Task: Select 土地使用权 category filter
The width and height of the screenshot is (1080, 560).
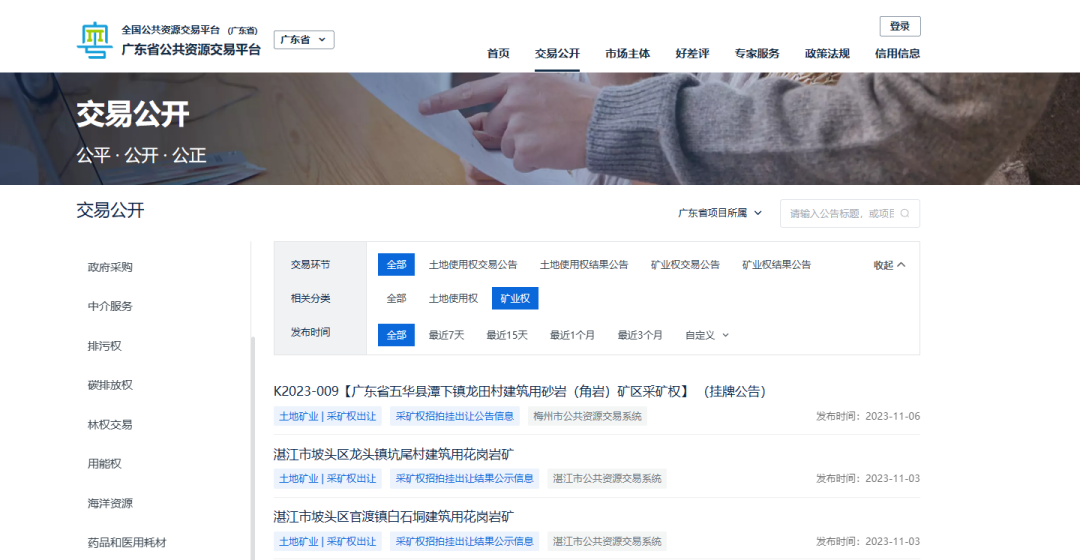Action: click(453, 298)
